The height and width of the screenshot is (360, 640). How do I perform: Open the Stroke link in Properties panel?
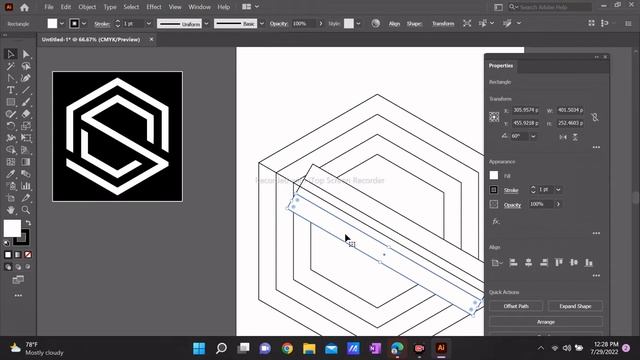click(511, 190)
